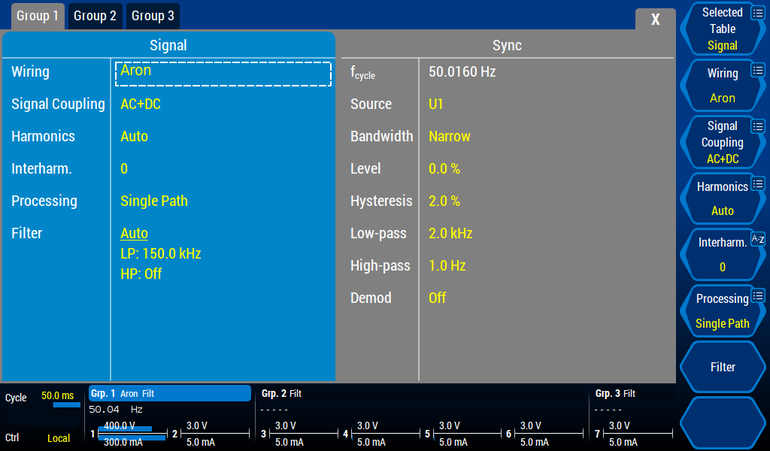Screen dimensions: 770x451
Task: Select Grp. 2 Filt status header
Action: pyautogui.click(x=281, y=394)
